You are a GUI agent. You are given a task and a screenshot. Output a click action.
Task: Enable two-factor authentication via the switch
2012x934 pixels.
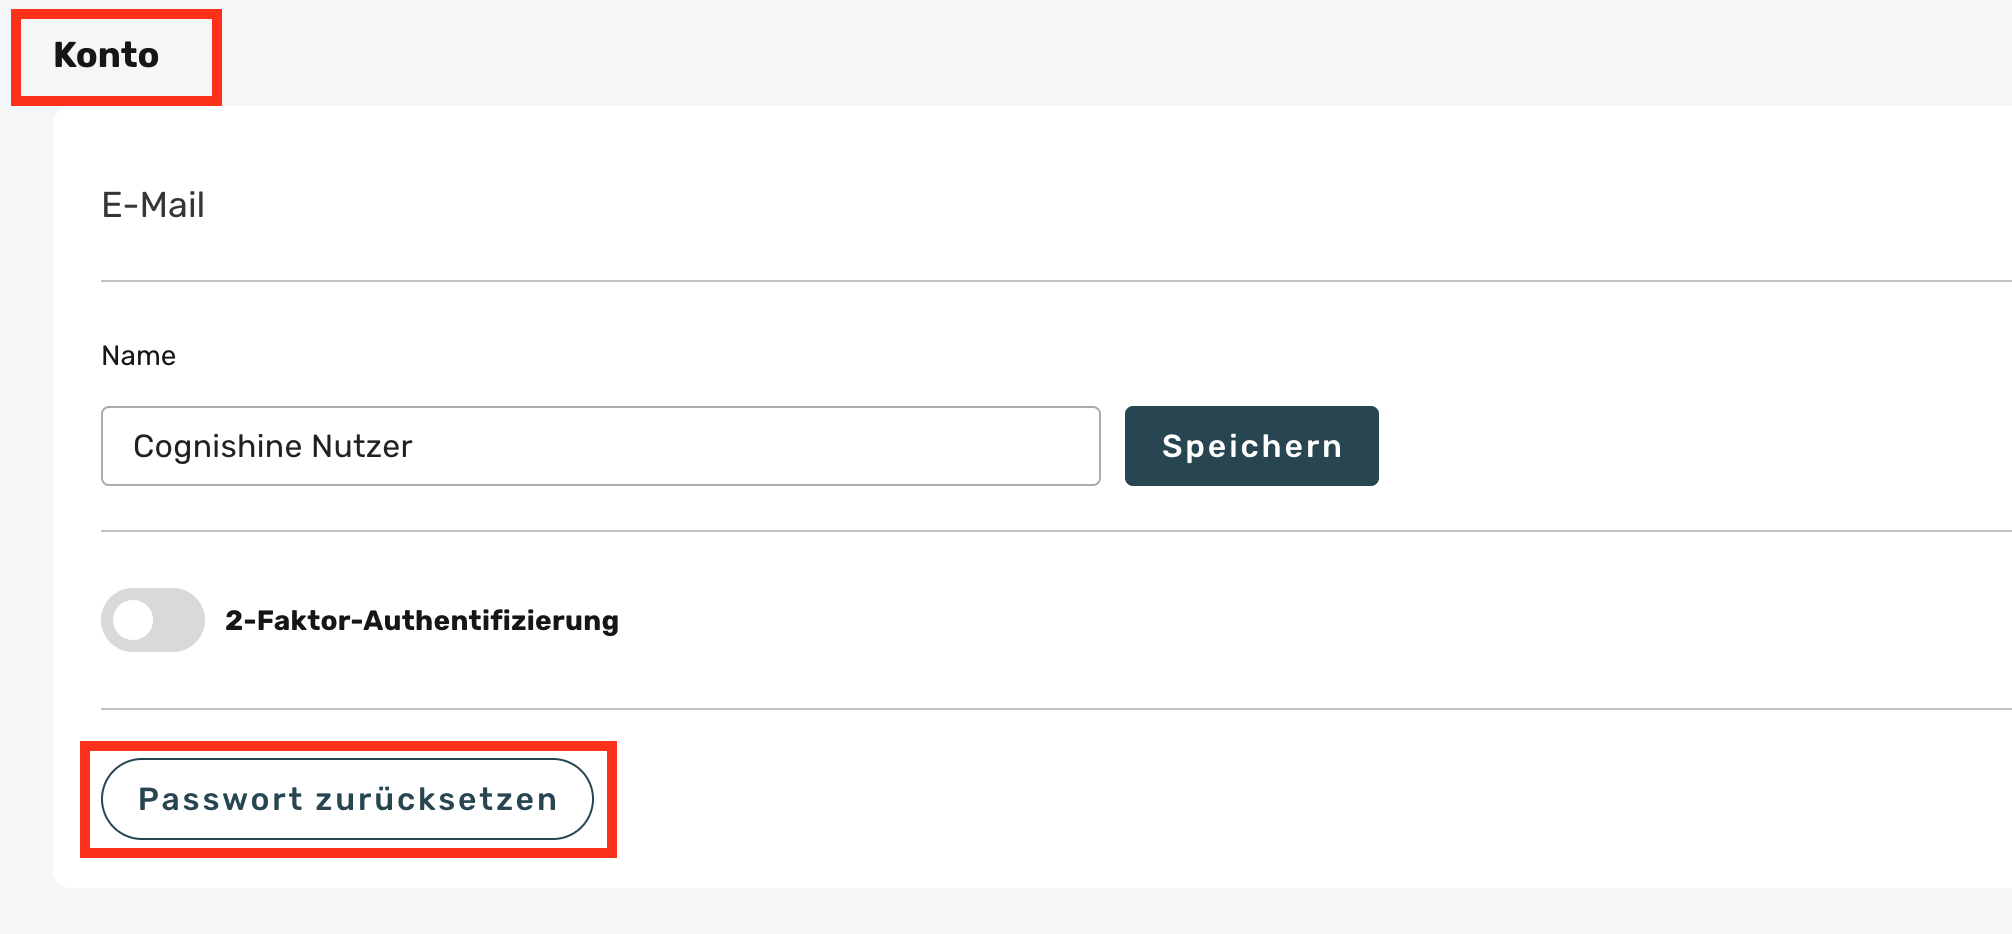(153, 620)
